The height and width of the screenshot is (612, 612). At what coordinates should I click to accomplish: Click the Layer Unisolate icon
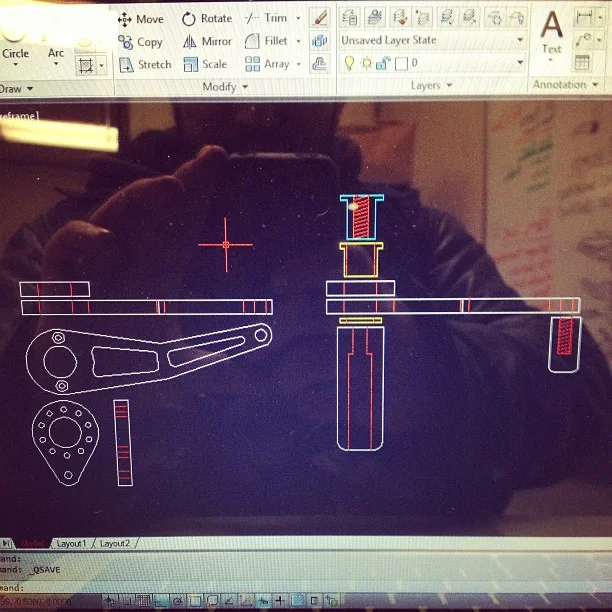[x=470, y=17]
